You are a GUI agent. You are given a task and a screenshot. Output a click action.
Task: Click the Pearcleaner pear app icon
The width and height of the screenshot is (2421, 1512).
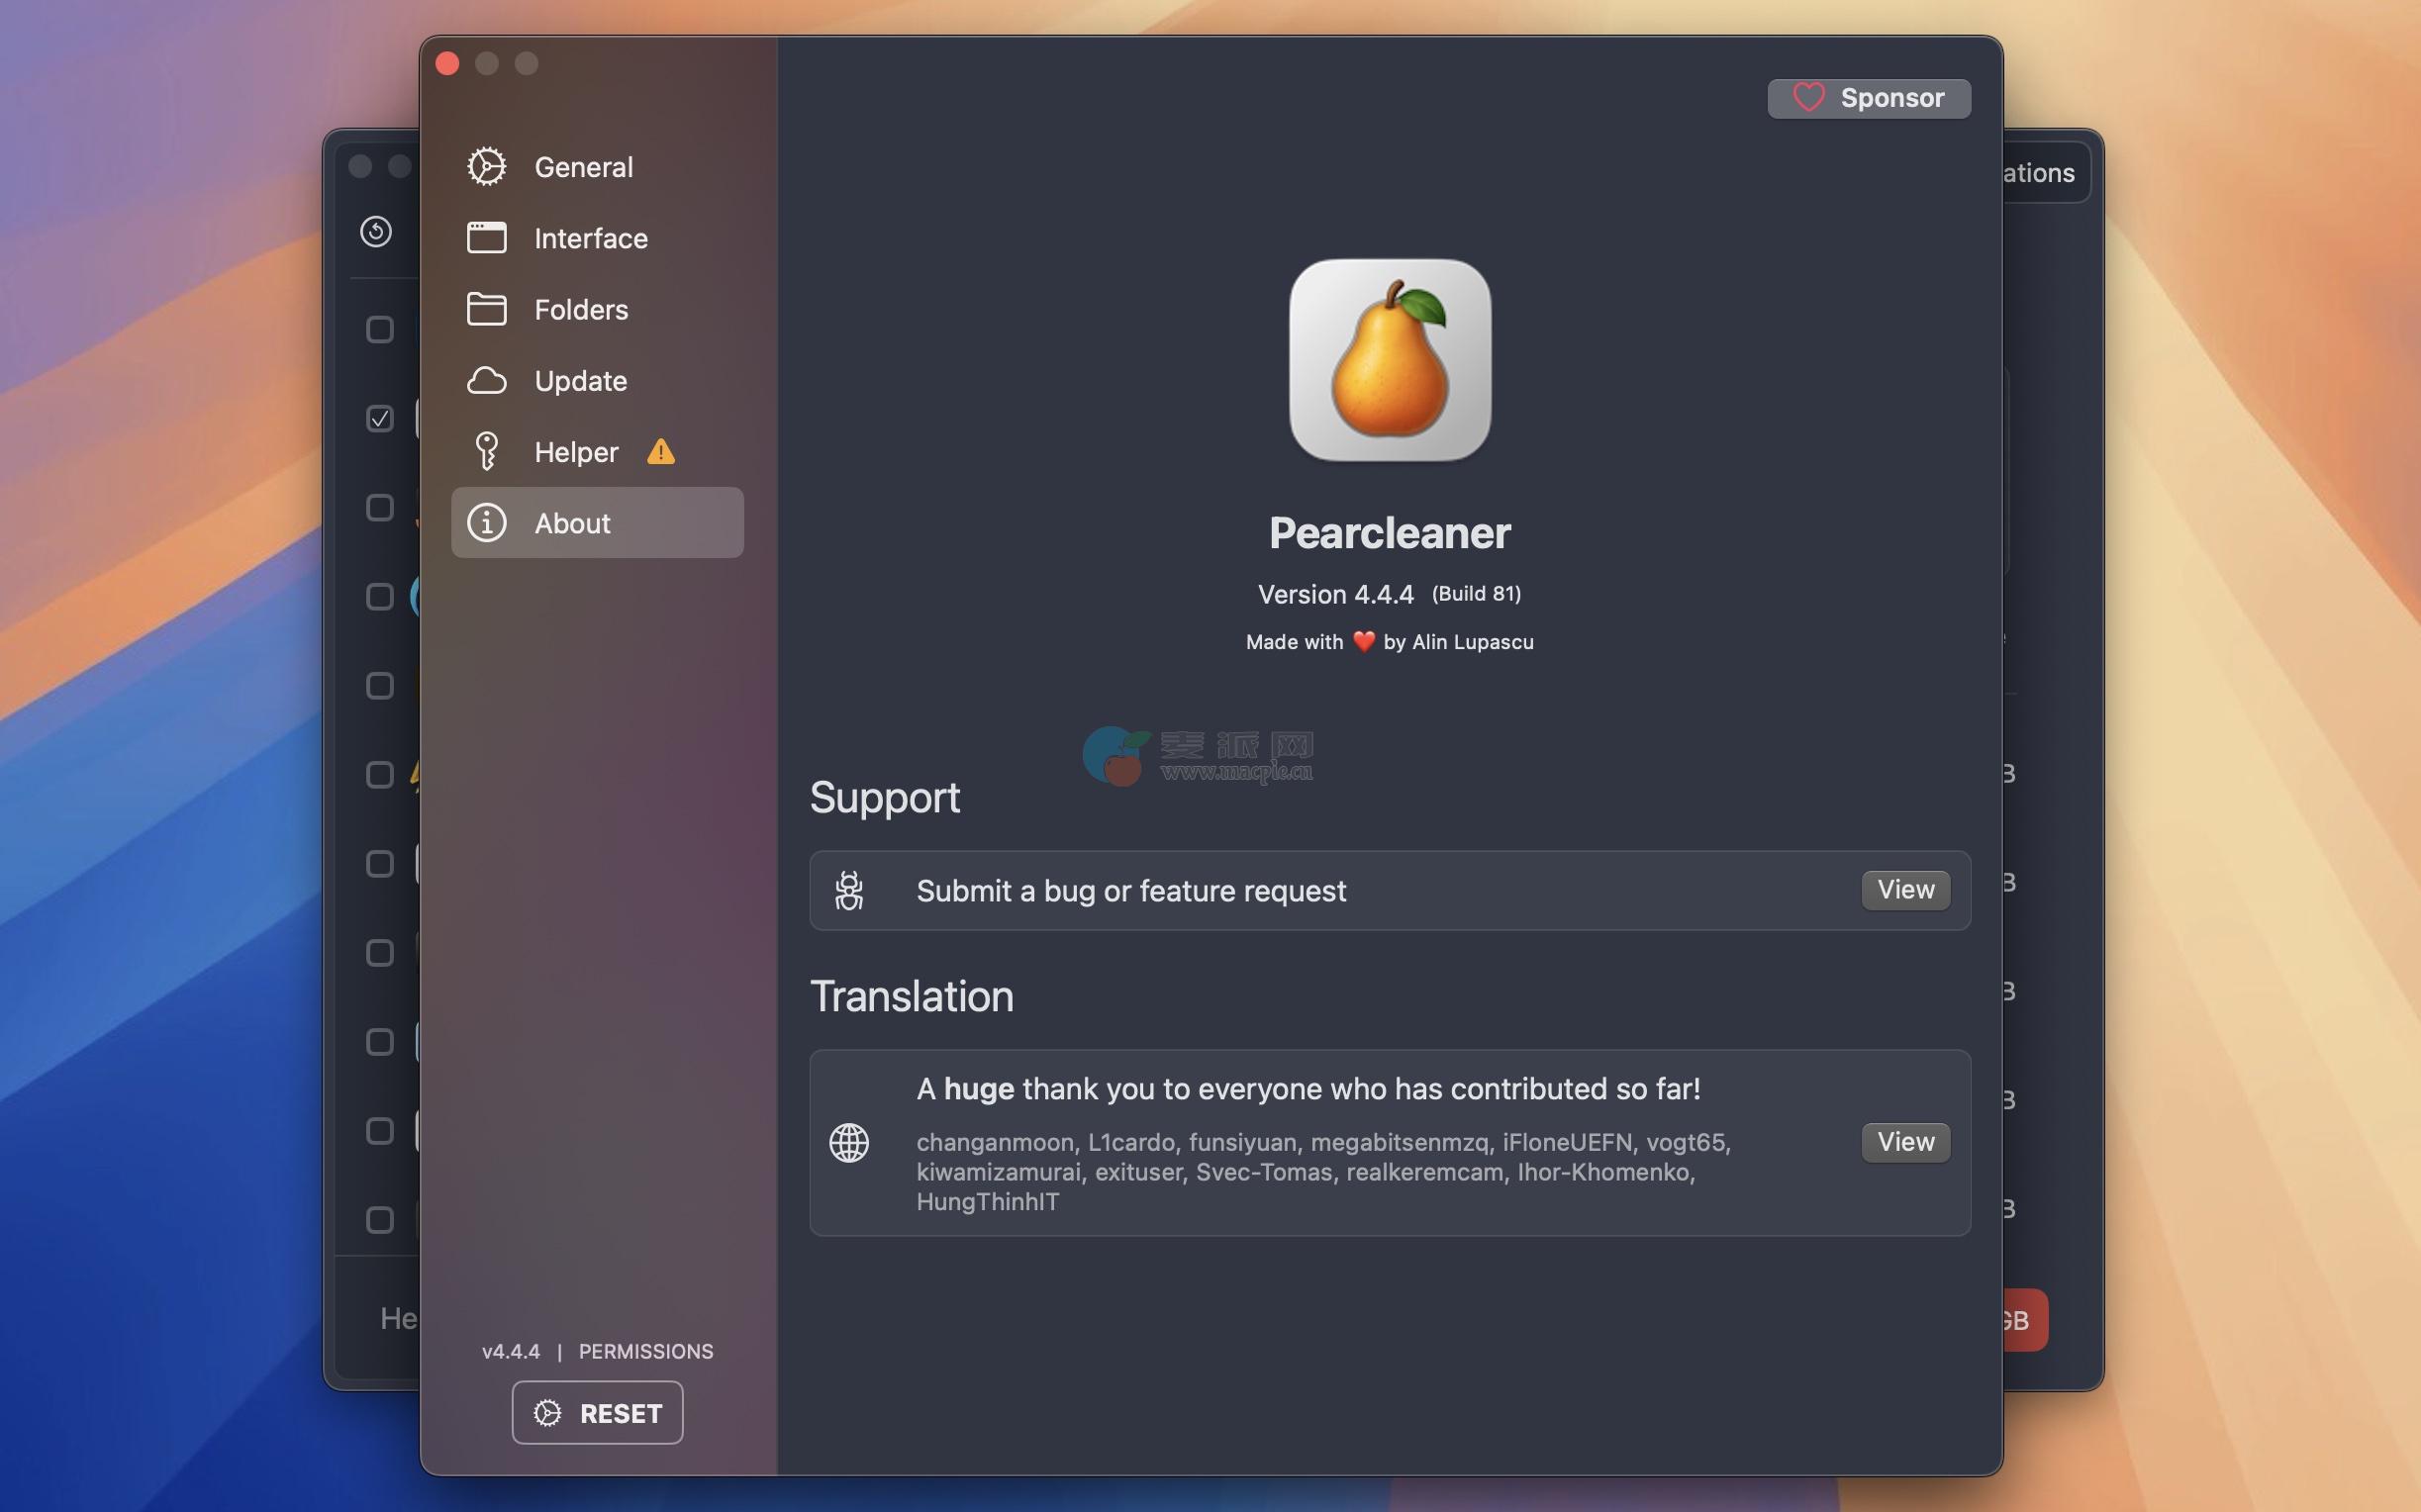click(1389, 360)
